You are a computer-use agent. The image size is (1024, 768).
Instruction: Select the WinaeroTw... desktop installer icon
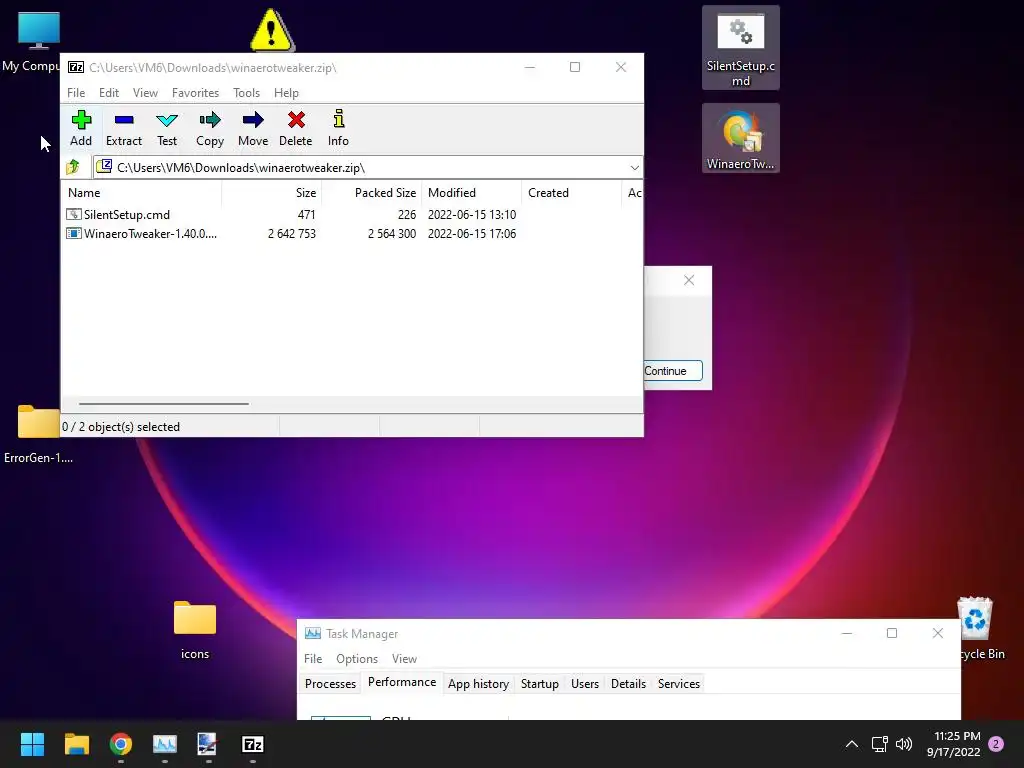pyautogui.click(x=741, y=138)
